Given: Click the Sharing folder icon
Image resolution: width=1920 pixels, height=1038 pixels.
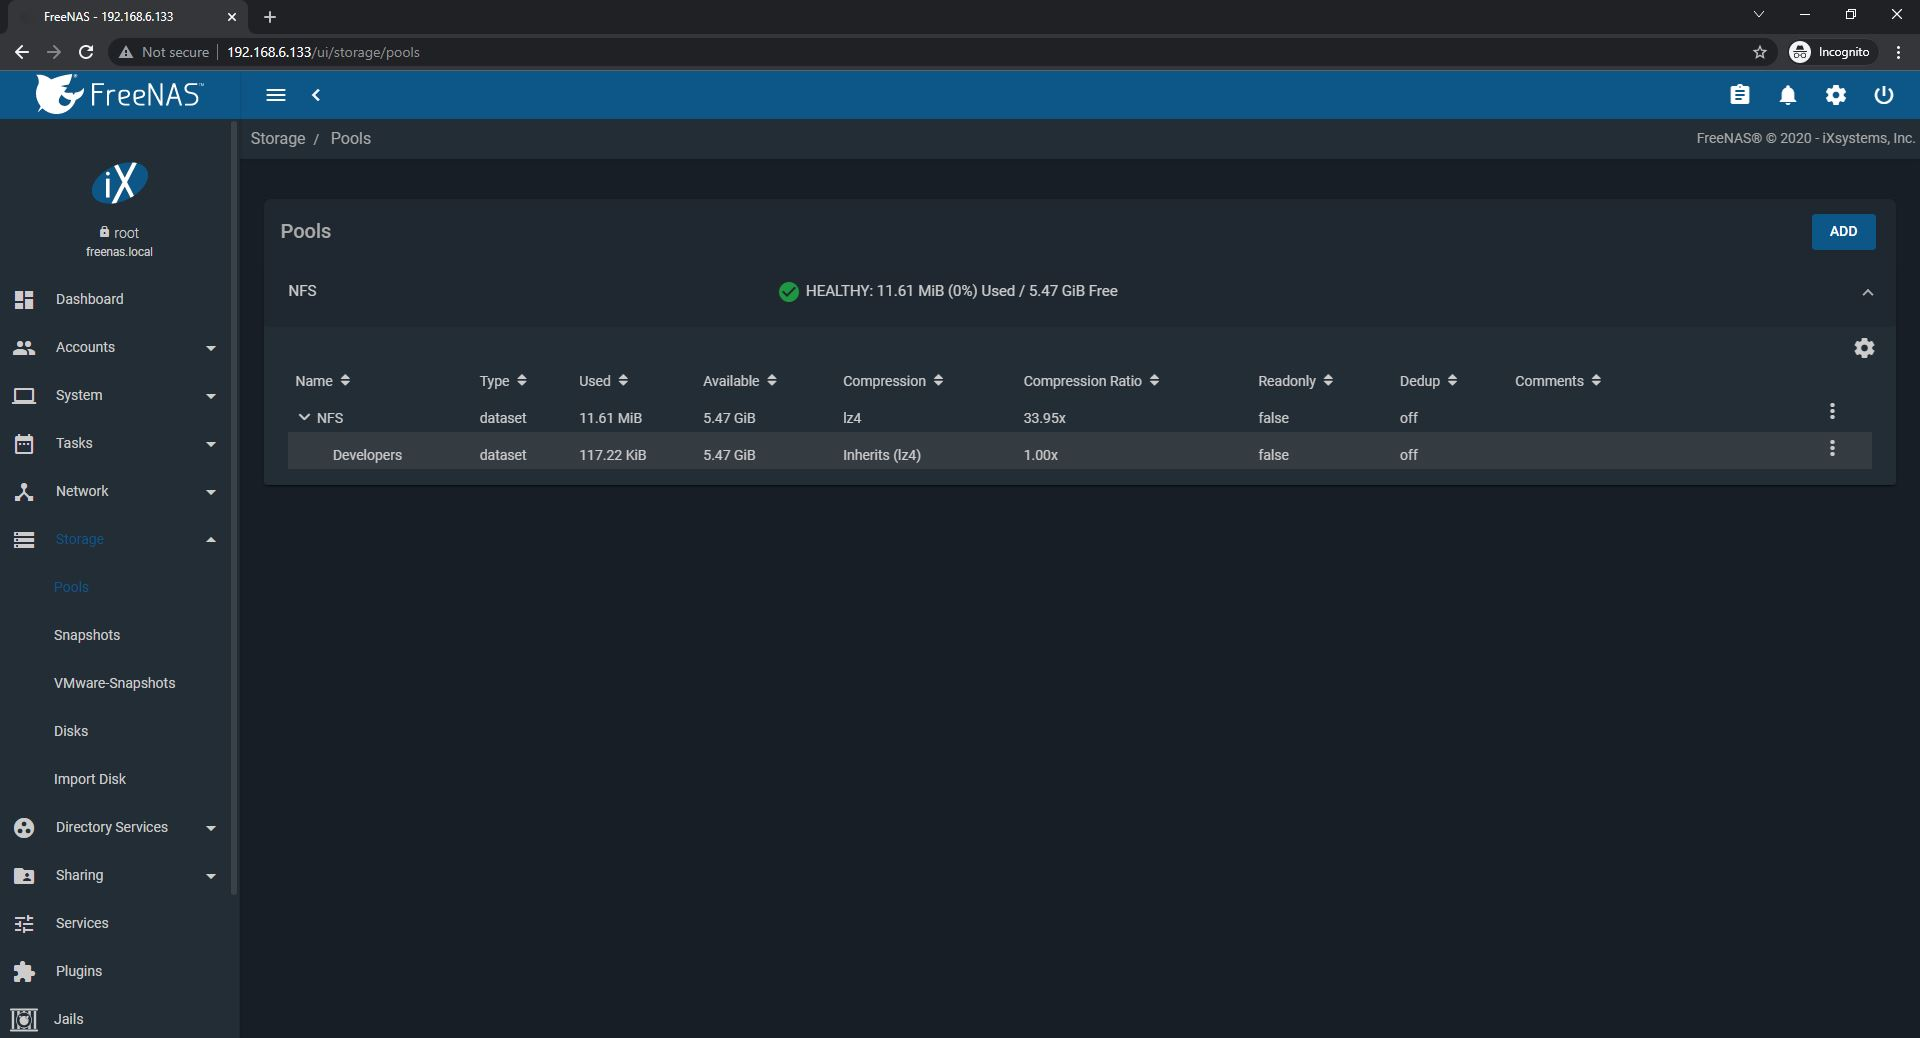Looking at the screenshot, I should pyautogui.click(x=24, y=875).
